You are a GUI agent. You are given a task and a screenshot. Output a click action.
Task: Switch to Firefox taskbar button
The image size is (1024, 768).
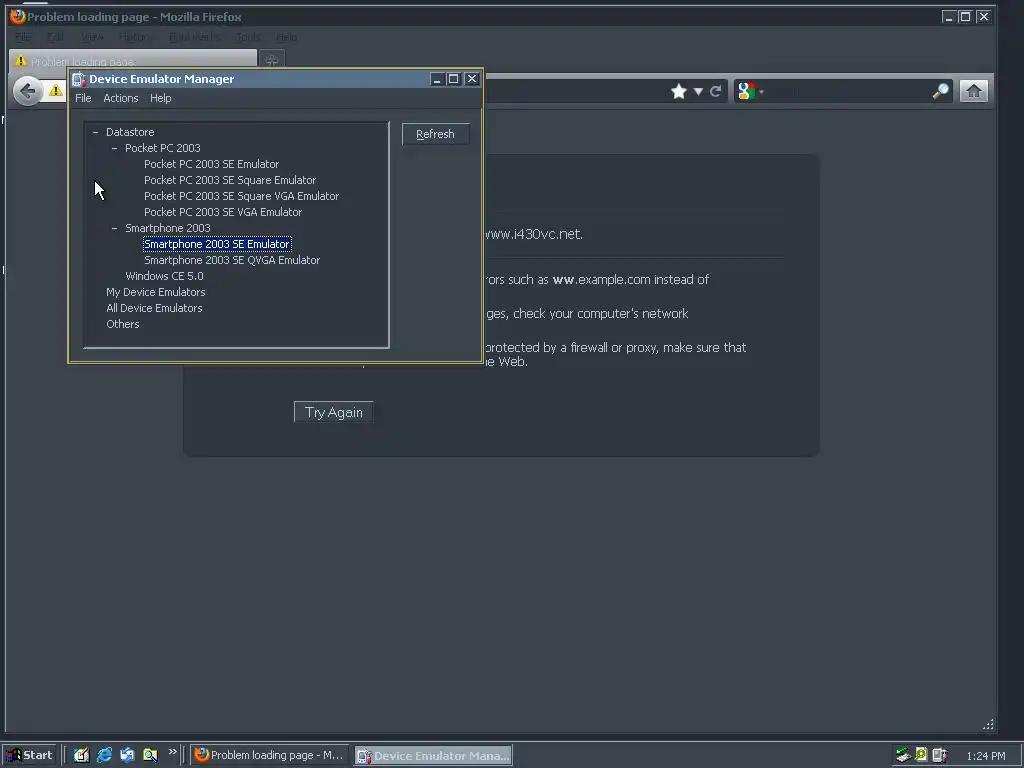[x=270, y=756]
